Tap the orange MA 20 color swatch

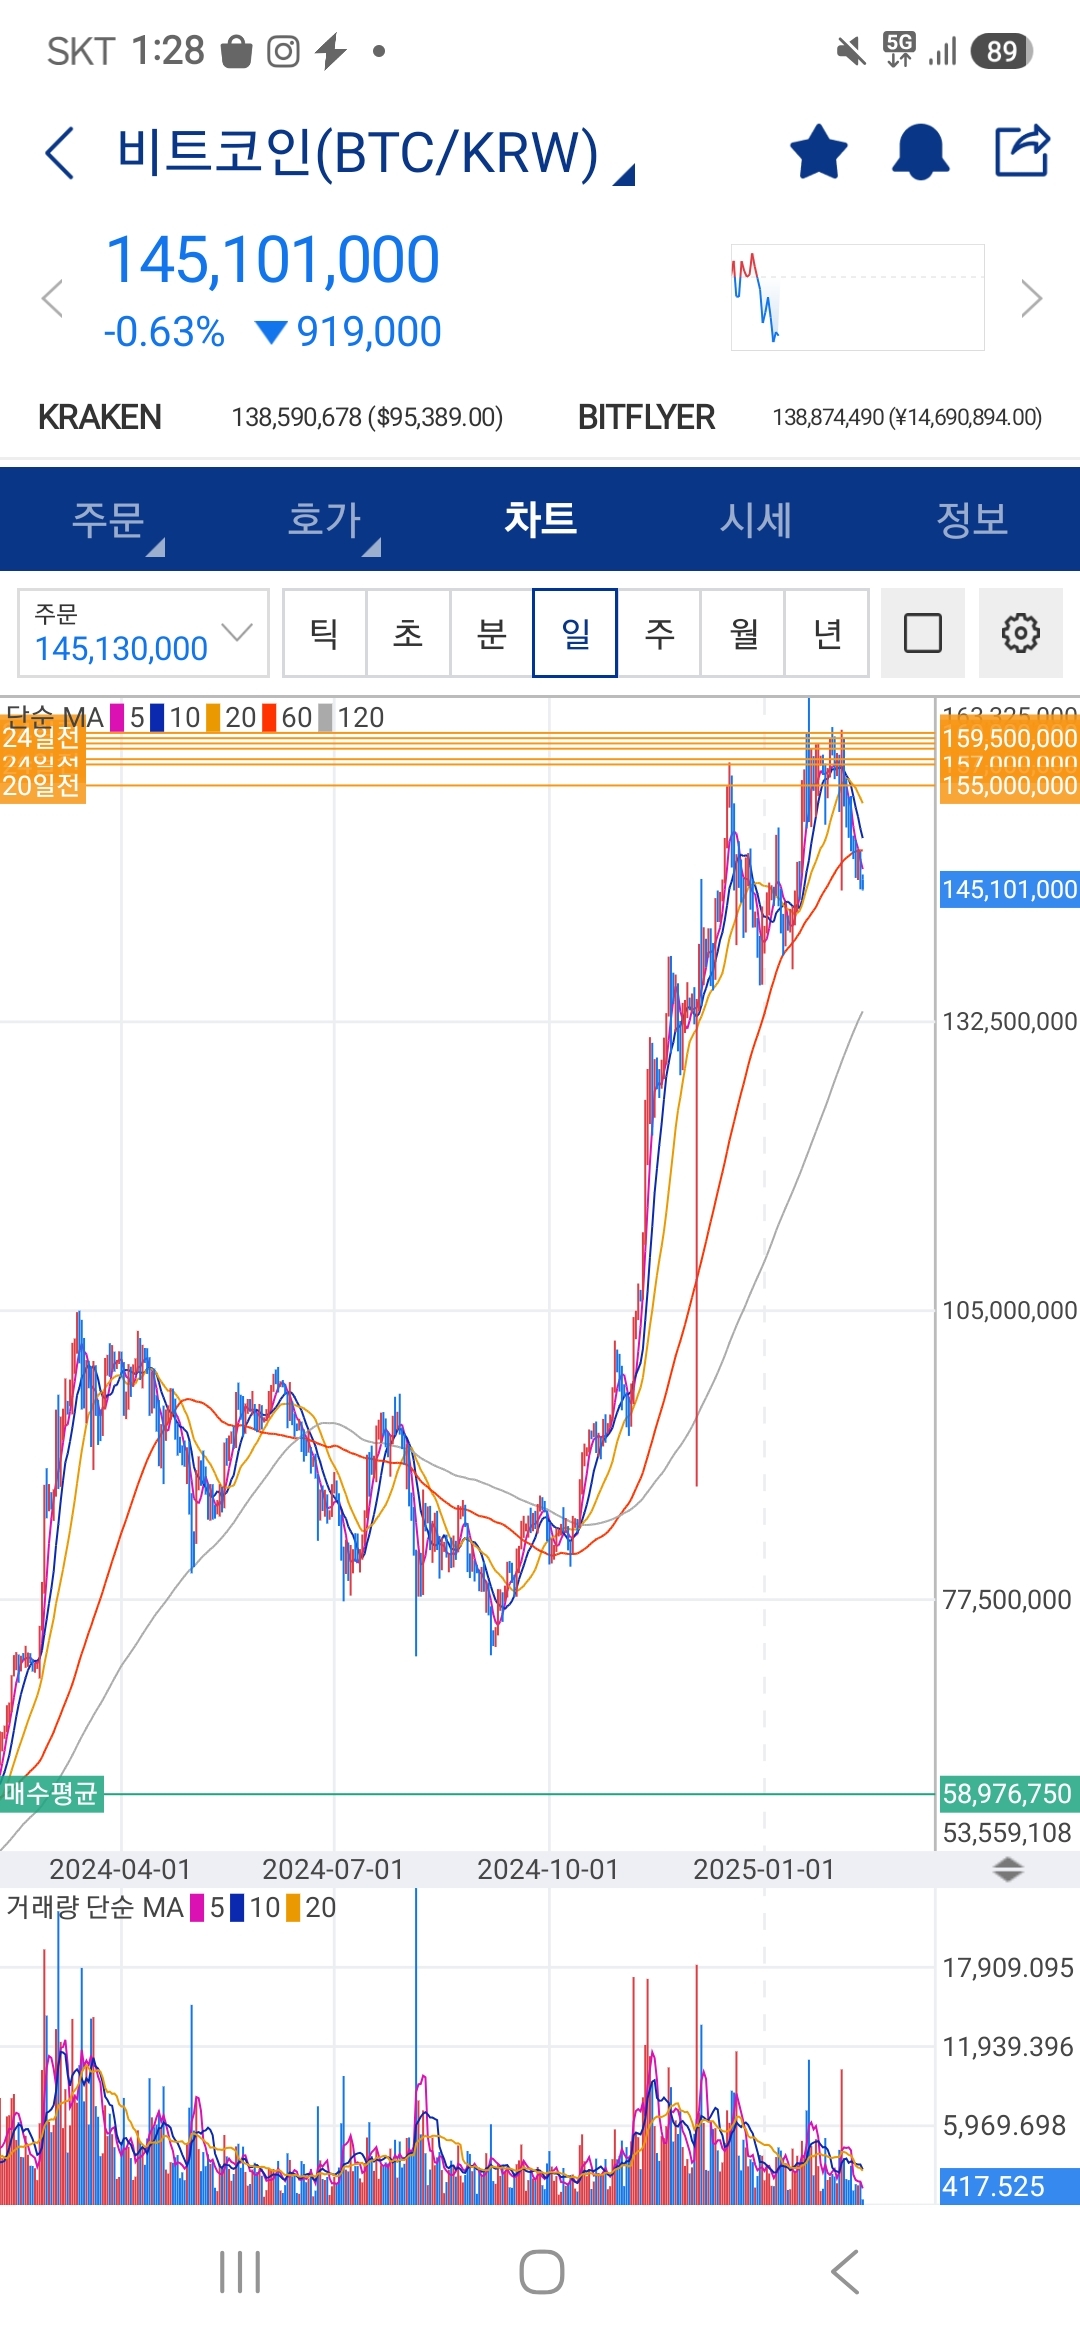click(x=213, y=717)
